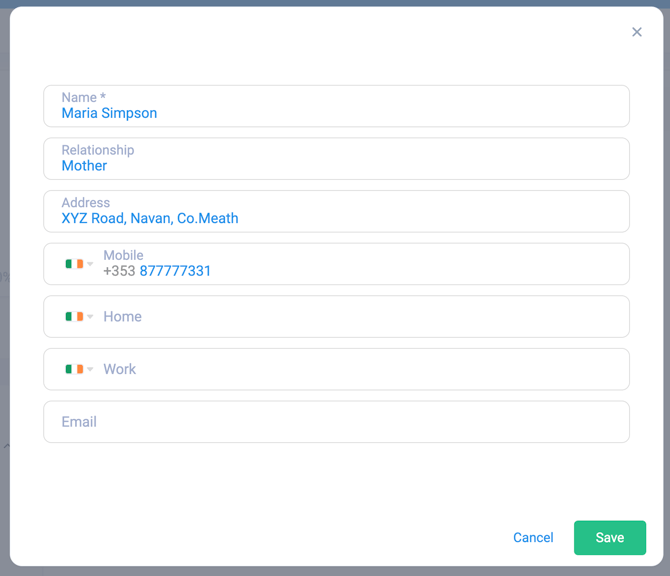This screenshot has height=576, width=670.
Task: Focus the Name field with Maria Simpson
Action: [x=336, y=106]
